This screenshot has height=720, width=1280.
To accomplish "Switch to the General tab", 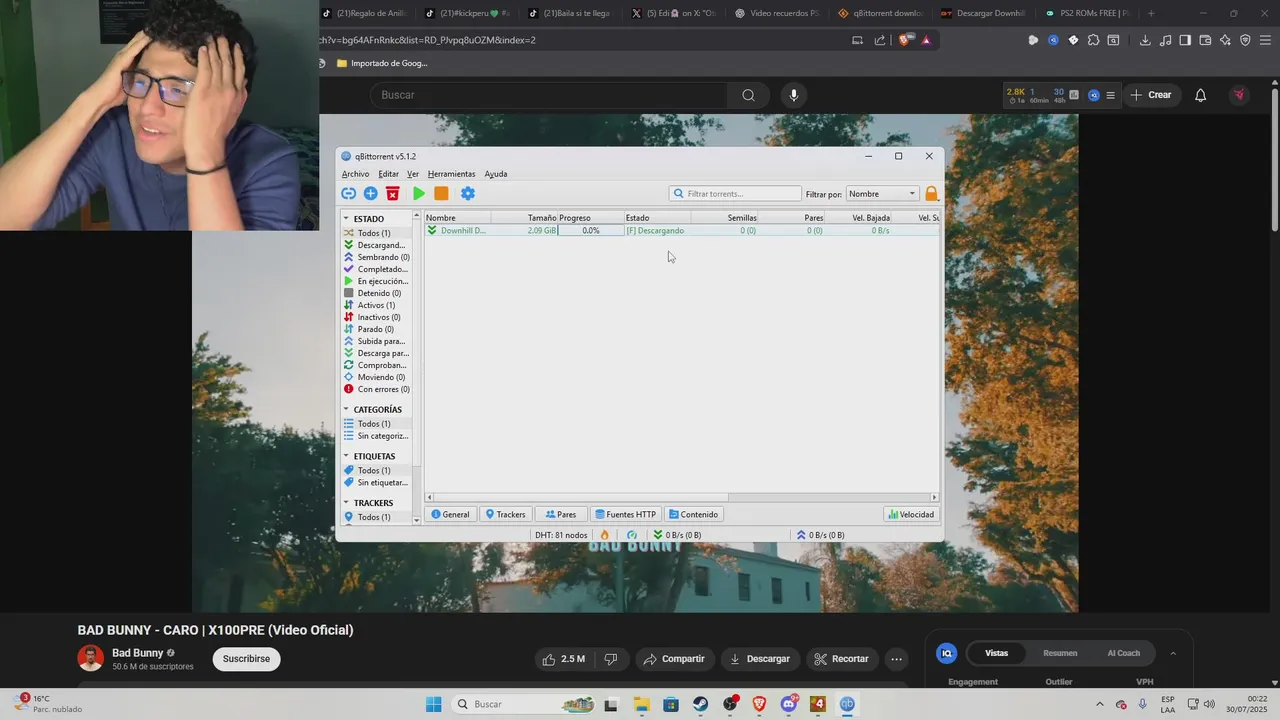I will click(x=450, y=515).
